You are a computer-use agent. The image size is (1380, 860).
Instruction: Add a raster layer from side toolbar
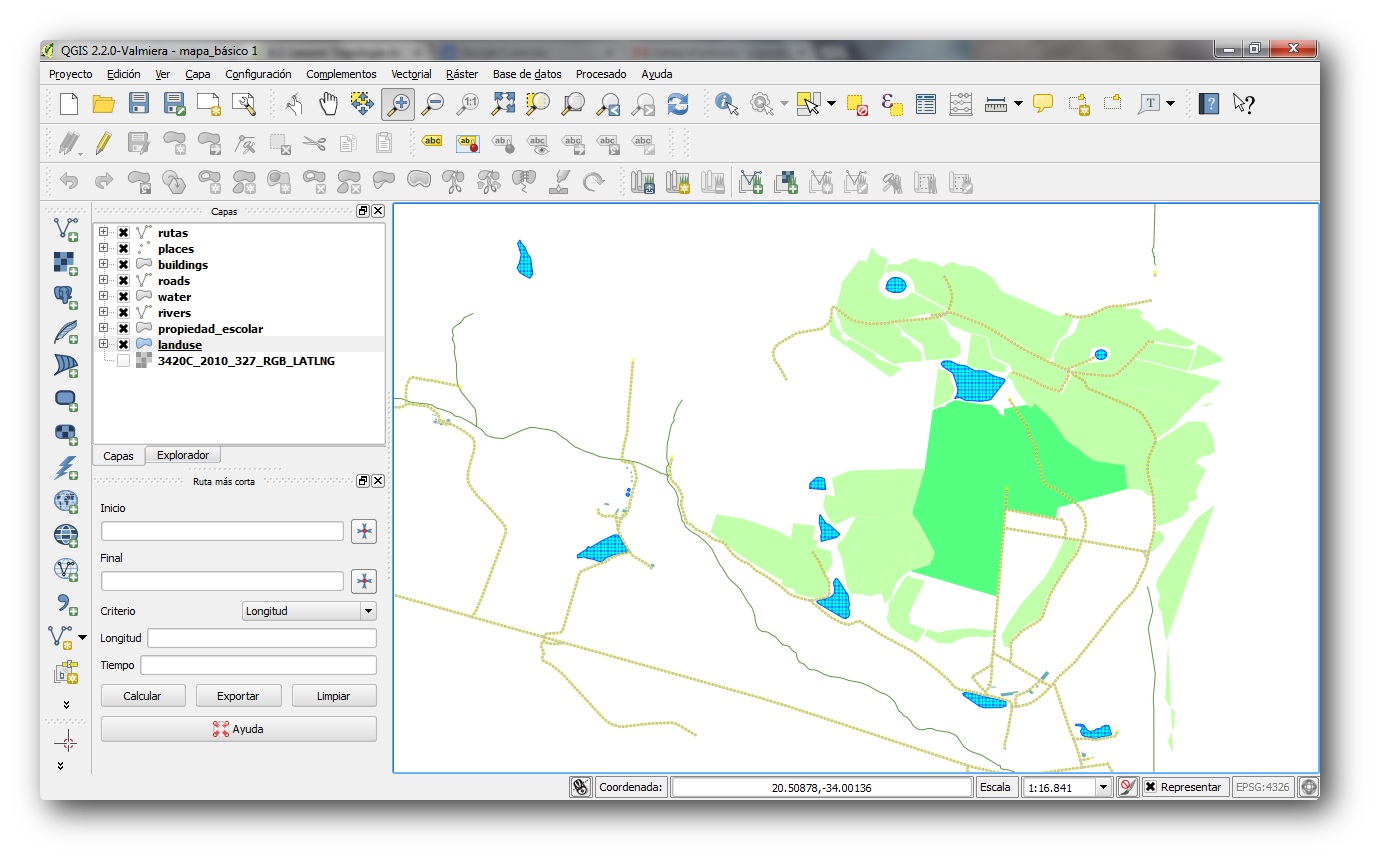(x=66, y=264)
